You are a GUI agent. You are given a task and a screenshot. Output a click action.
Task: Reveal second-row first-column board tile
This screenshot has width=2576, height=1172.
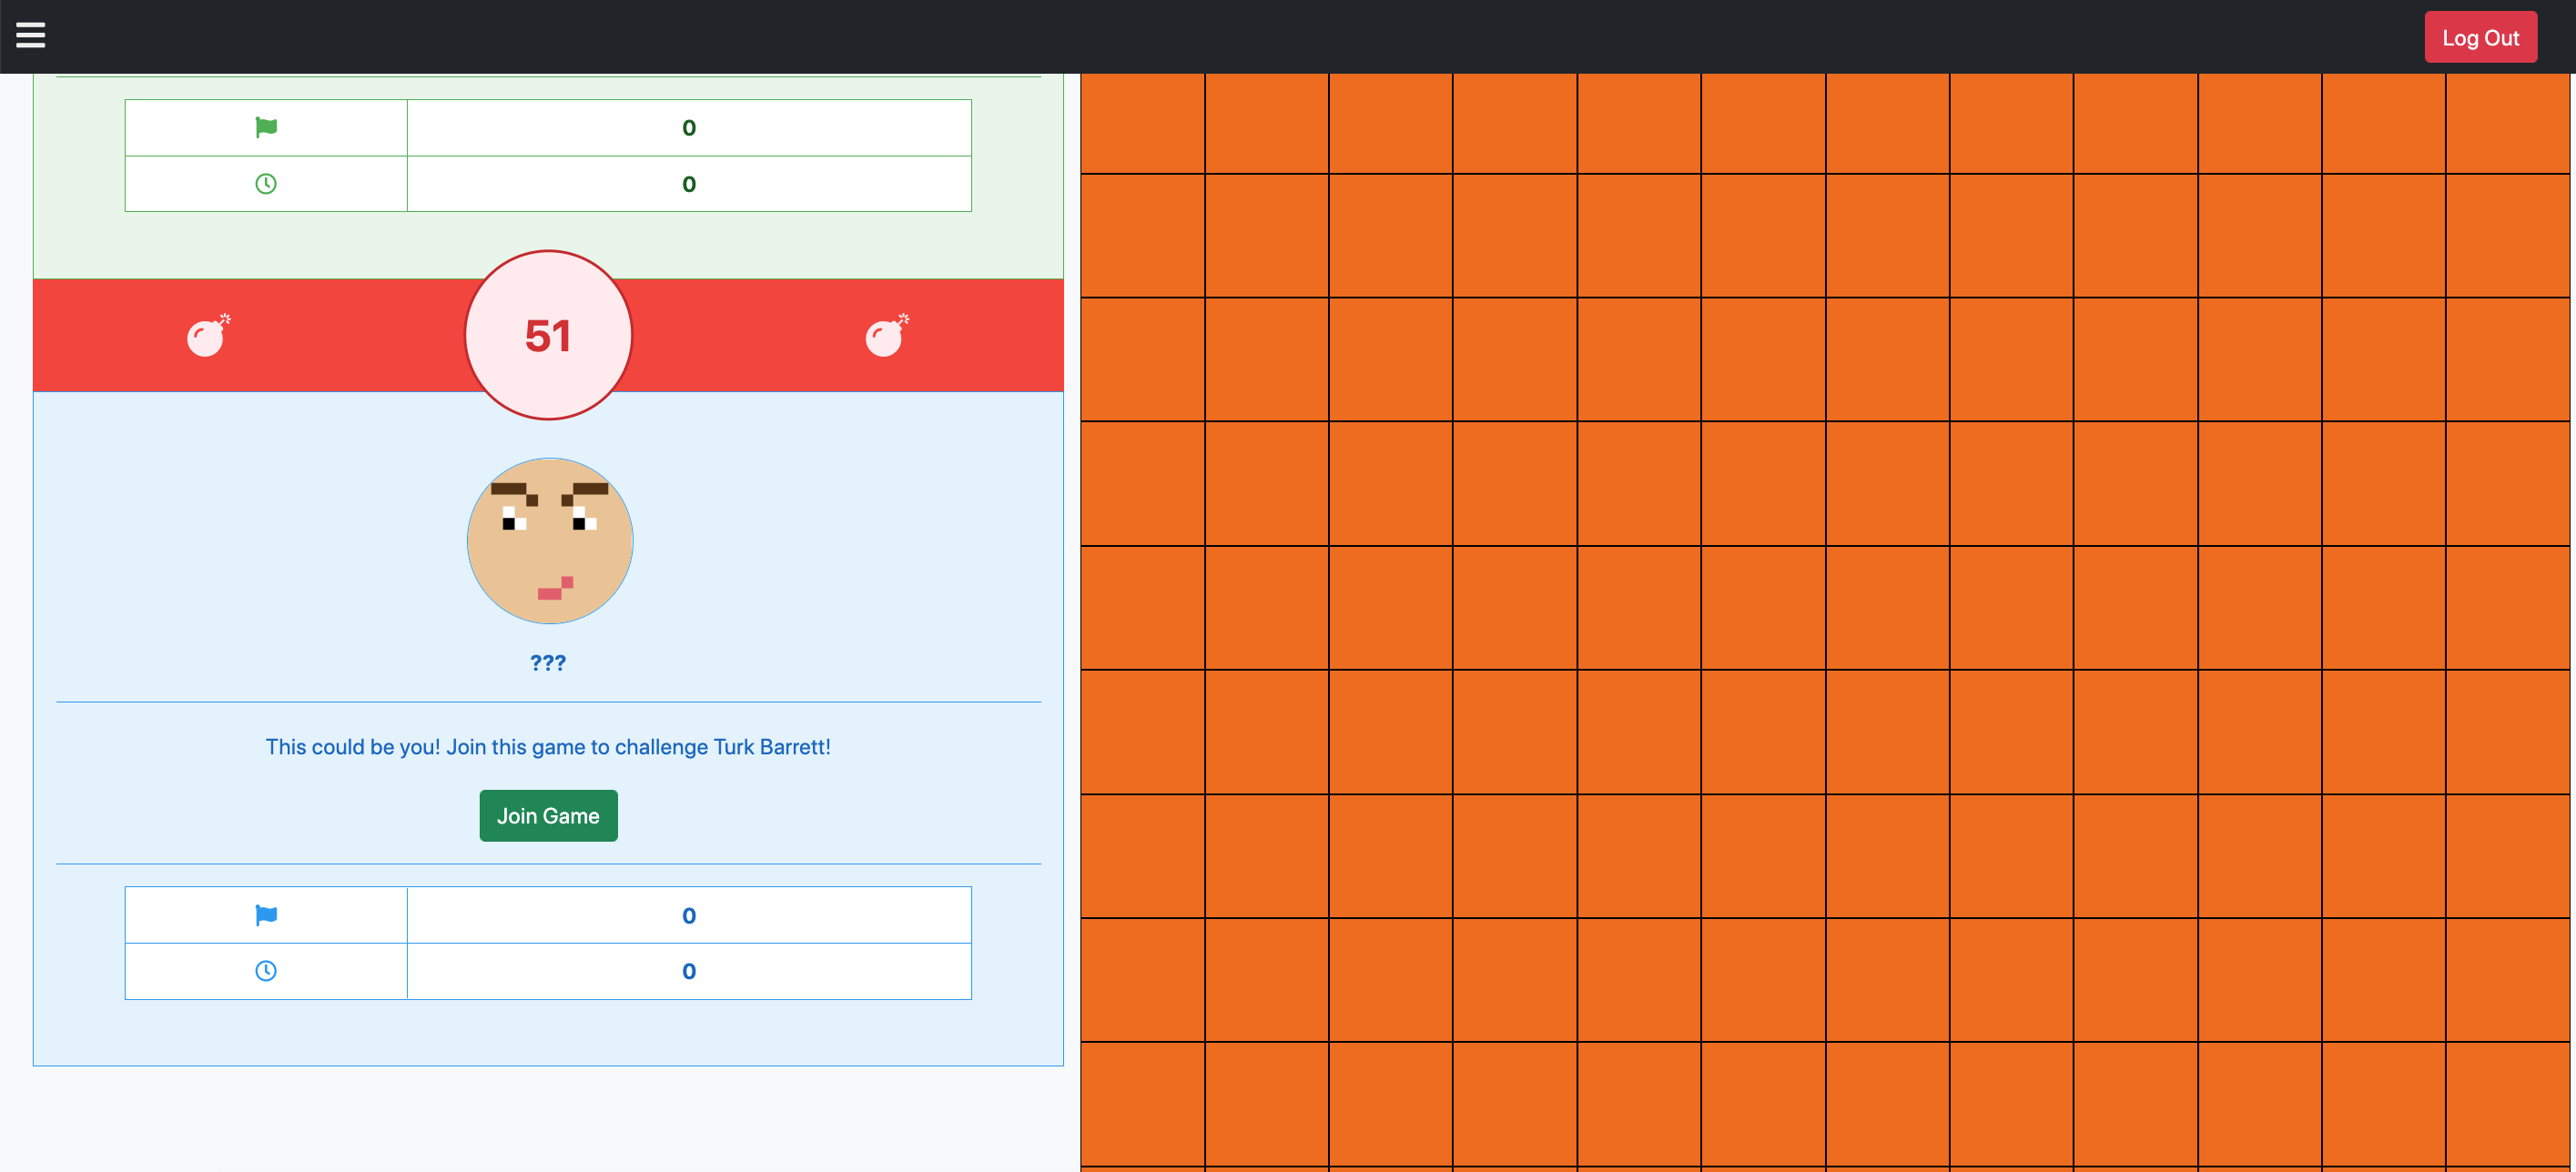pyautogui.click(x=1142, y=236)
